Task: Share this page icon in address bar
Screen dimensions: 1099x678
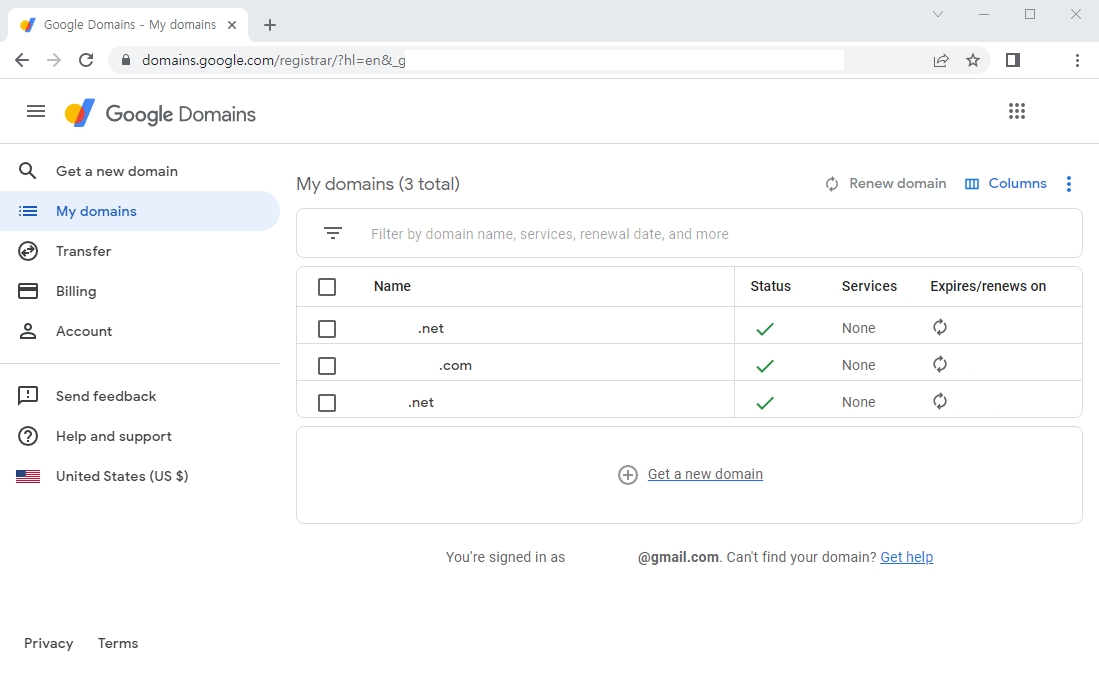Action: coord(941,60)
